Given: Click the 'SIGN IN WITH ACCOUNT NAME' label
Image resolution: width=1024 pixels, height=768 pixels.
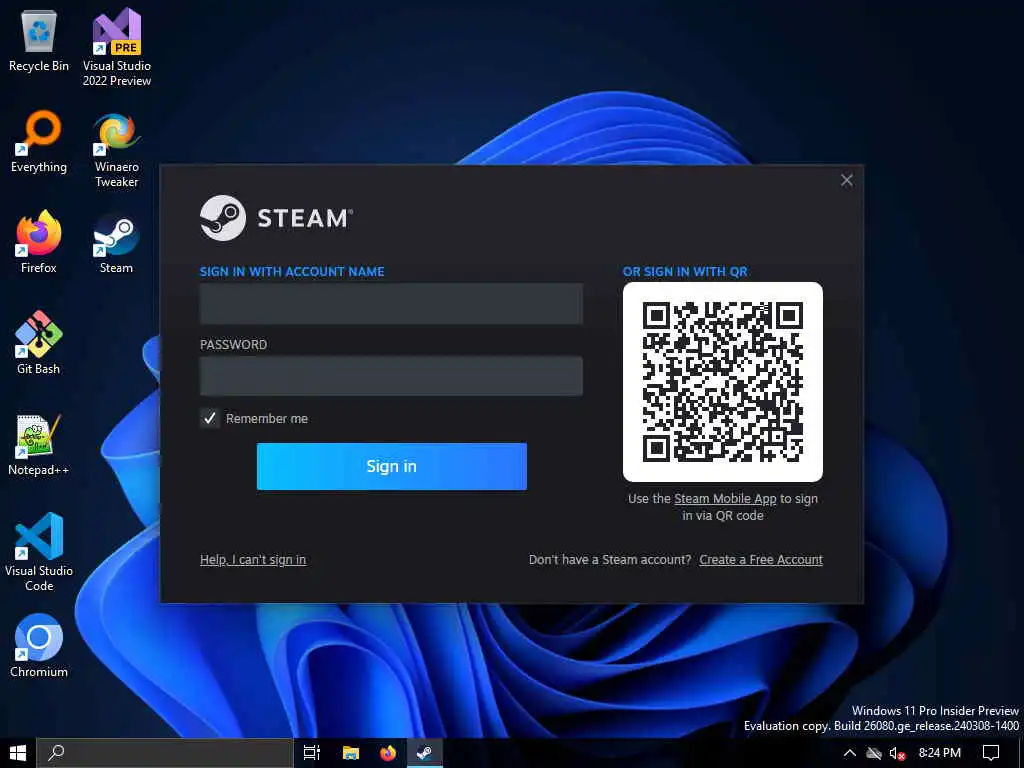Looking at the screenshot, I should [x=292, y=272].
